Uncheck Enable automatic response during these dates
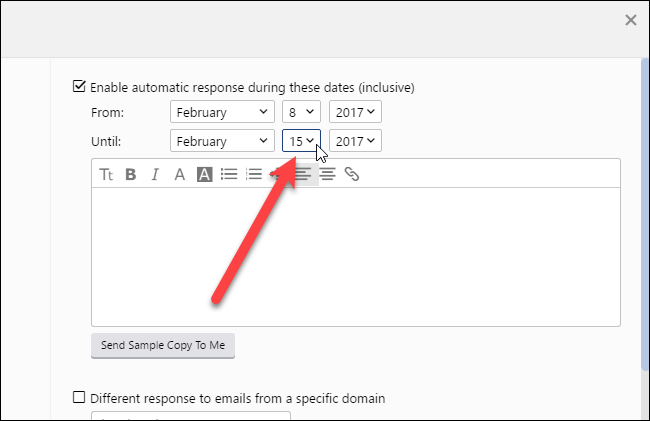 click(79, 87)
